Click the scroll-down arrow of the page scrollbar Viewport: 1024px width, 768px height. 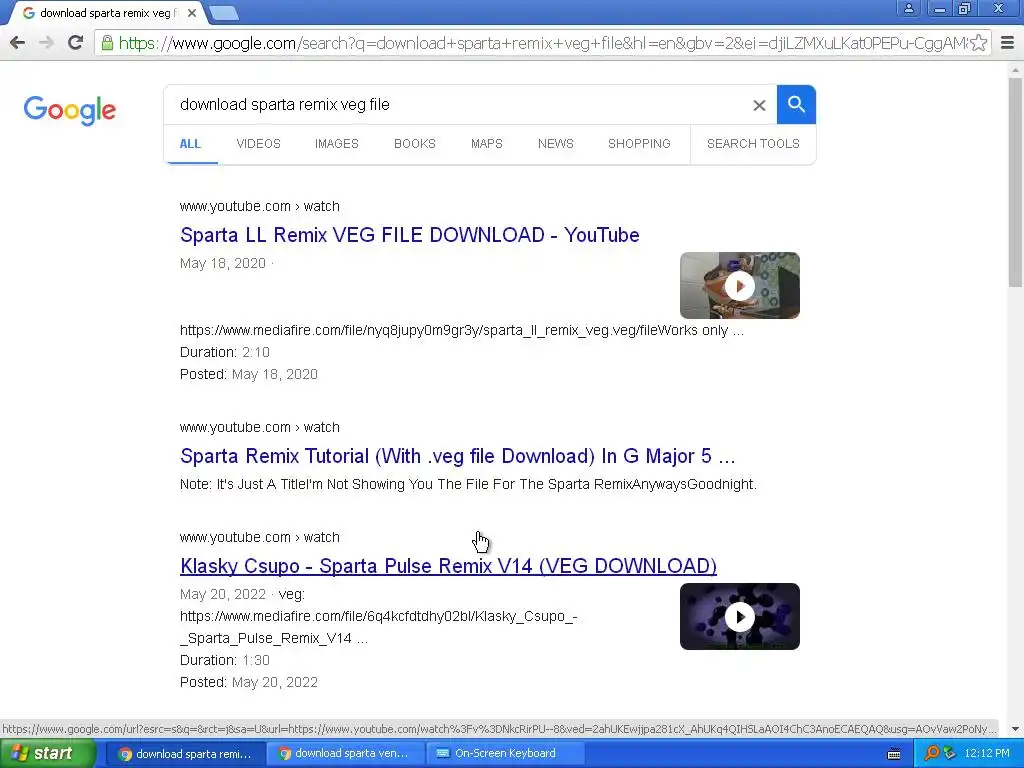coord(1016,729)
